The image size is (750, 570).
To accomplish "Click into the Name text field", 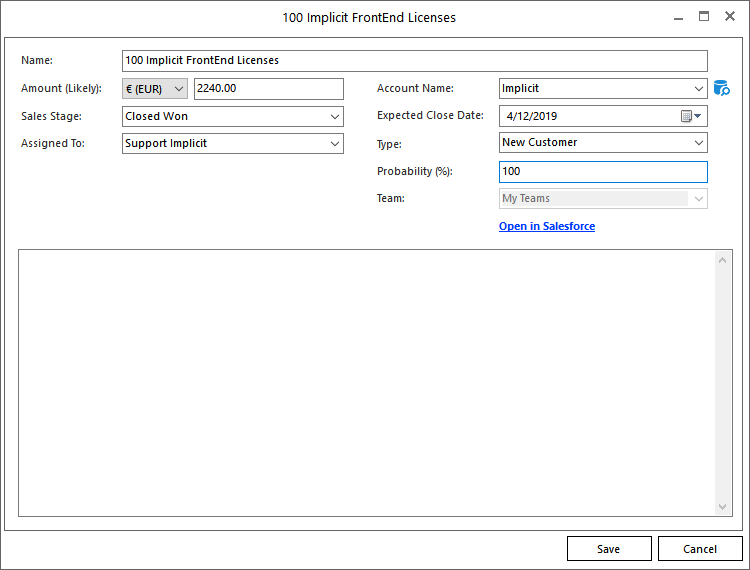I will point(414,61).
